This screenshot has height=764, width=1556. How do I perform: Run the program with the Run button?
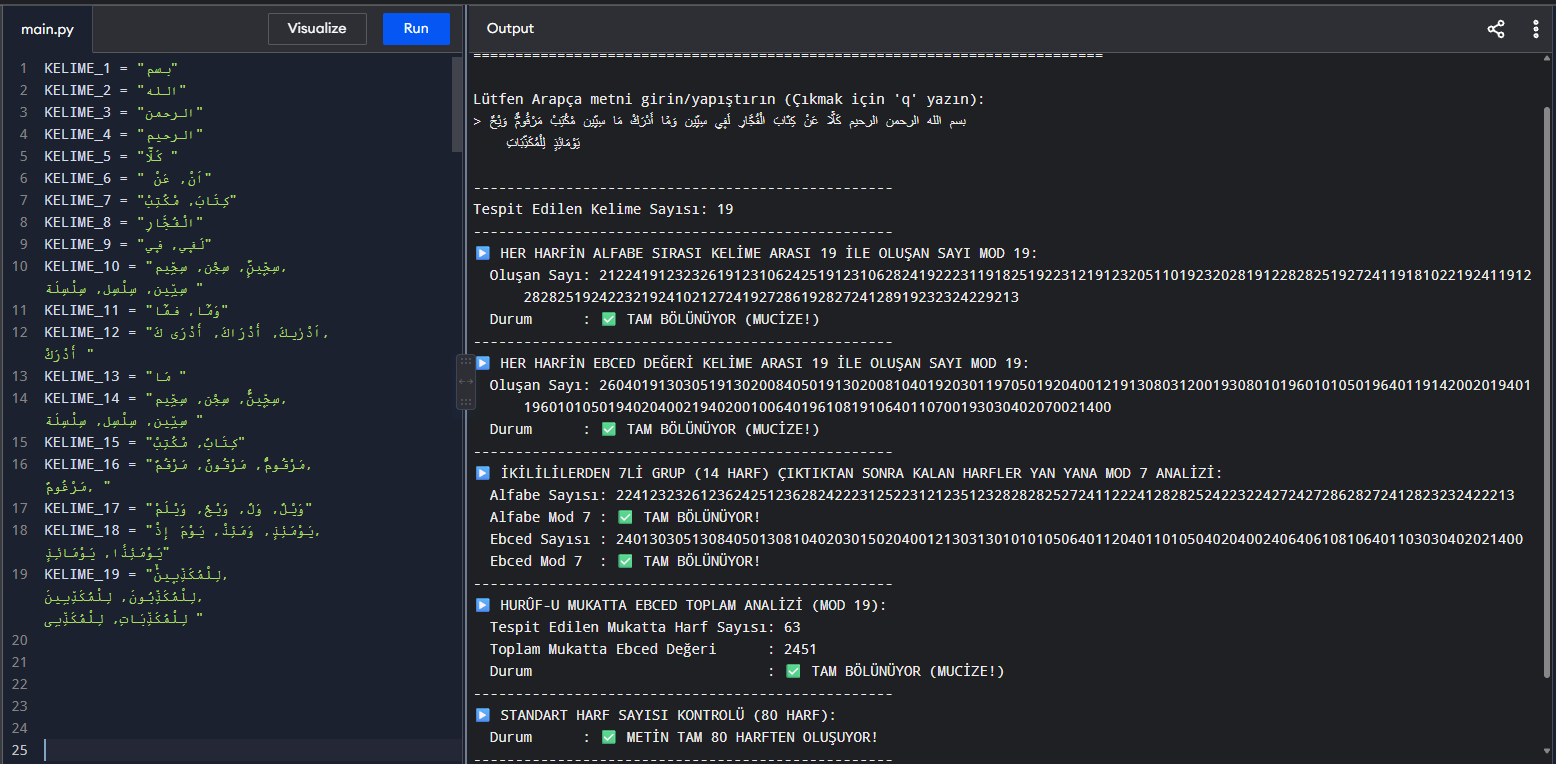pos(416,29)
